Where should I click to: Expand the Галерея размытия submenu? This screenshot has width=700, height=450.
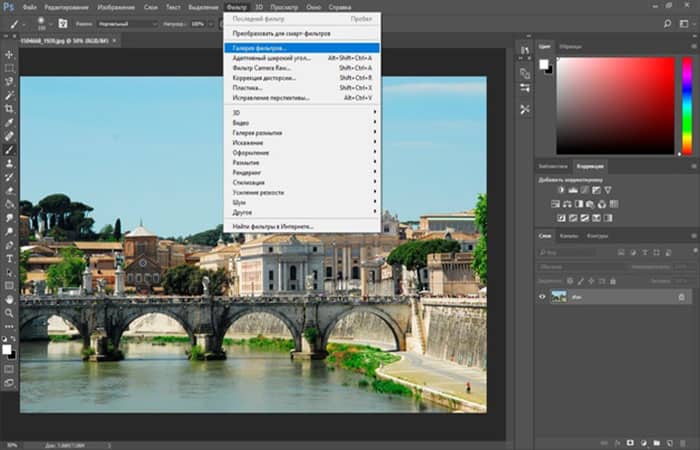[x=302, y=133]
